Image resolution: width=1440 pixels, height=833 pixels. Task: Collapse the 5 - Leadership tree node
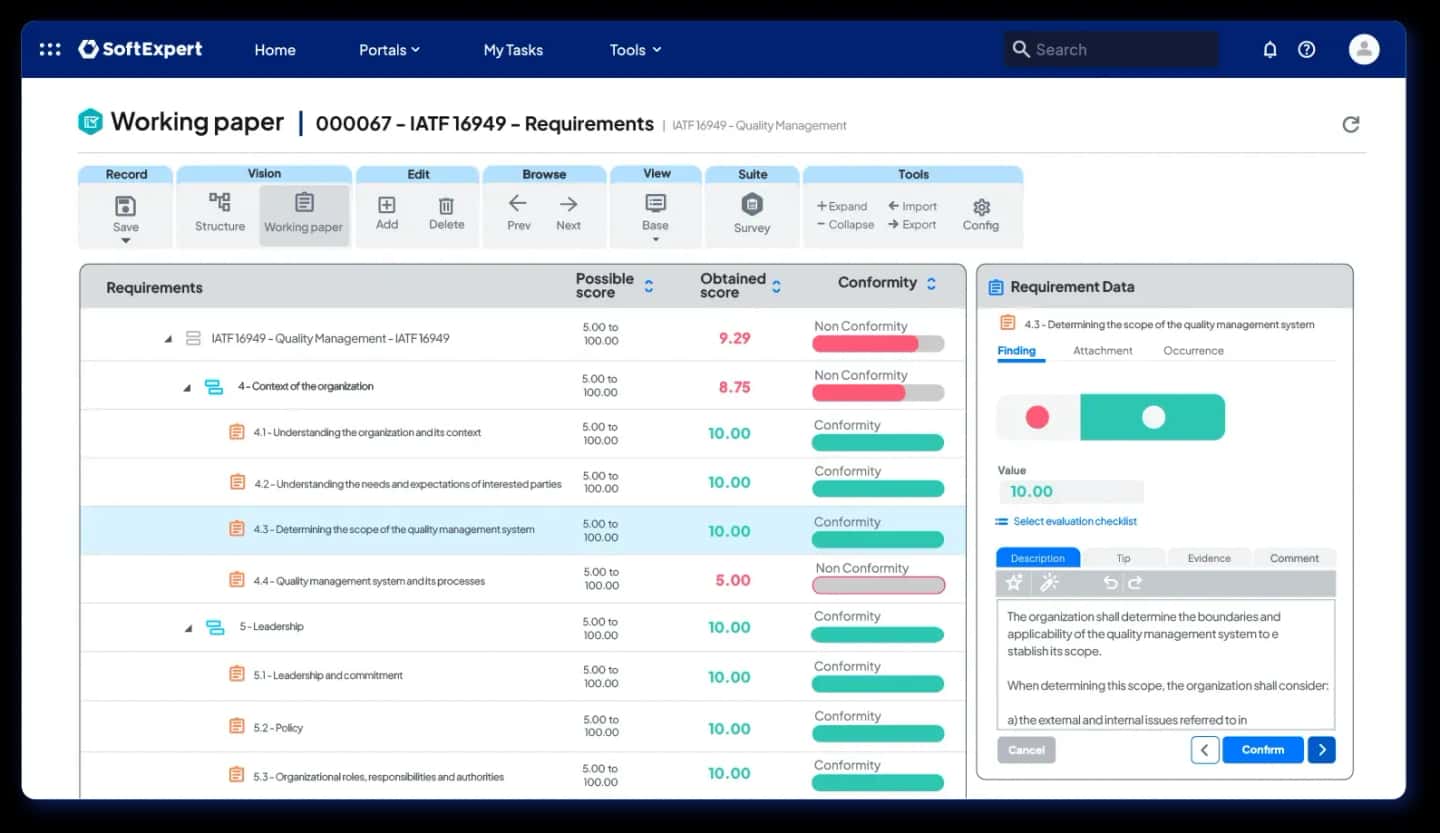187,628
